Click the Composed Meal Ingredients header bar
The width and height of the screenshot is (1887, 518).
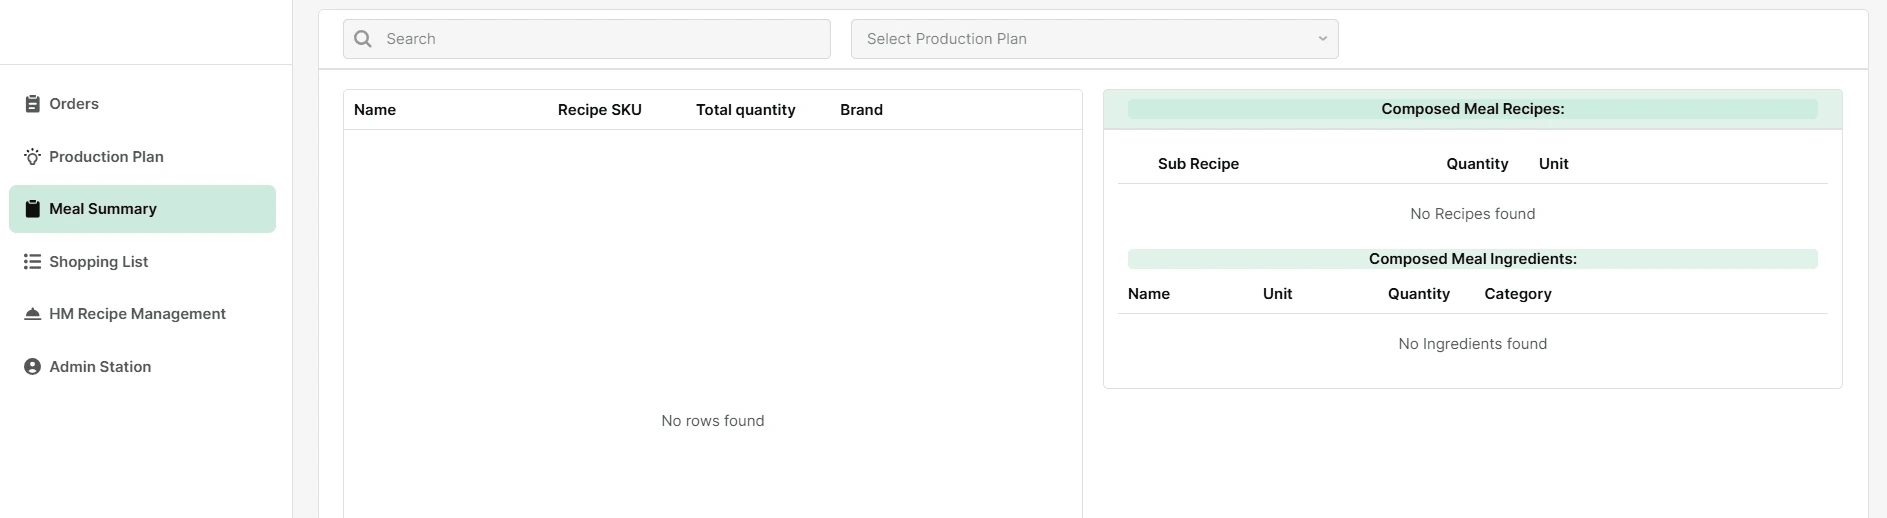pyautogui.click(x=1472, y=259)
